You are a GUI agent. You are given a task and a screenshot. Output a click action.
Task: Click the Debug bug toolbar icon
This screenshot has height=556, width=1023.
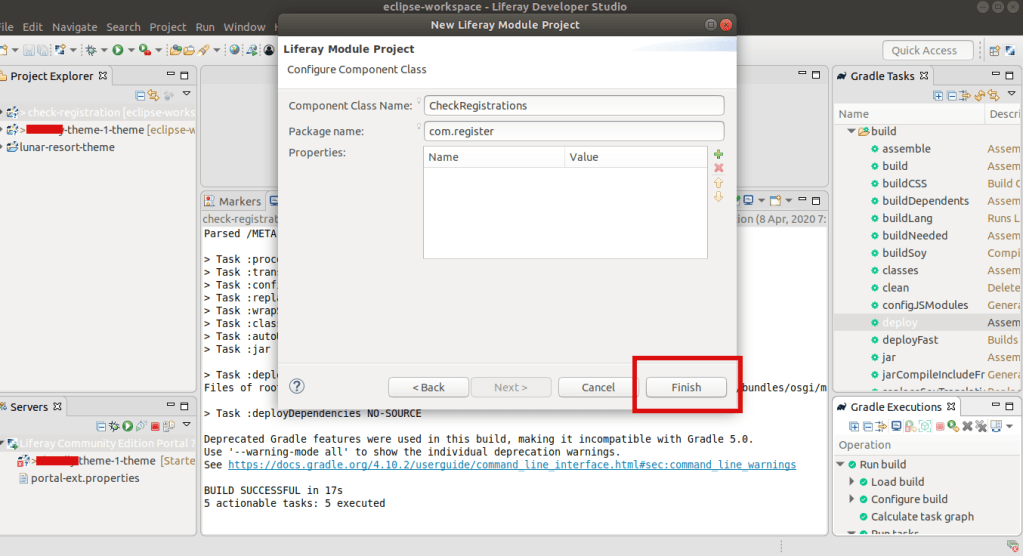[x=91, y=50]
